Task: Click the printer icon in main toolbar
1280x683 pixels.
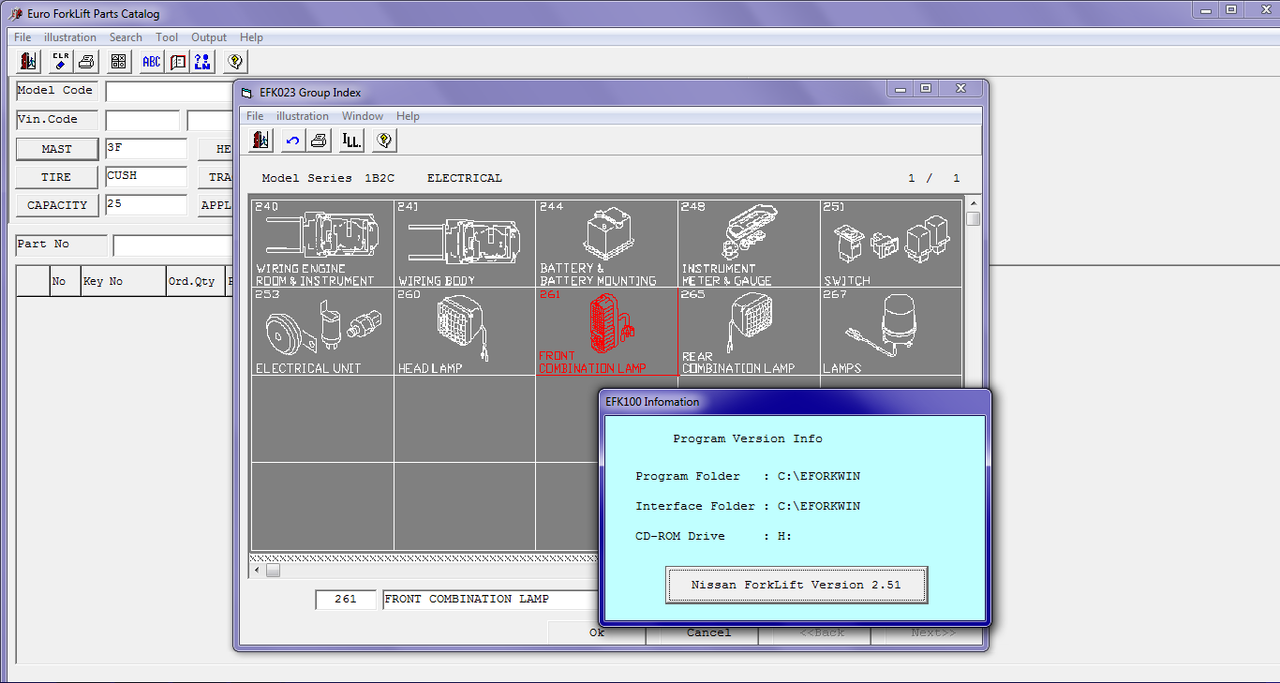Action: click(x=87, y=61)
